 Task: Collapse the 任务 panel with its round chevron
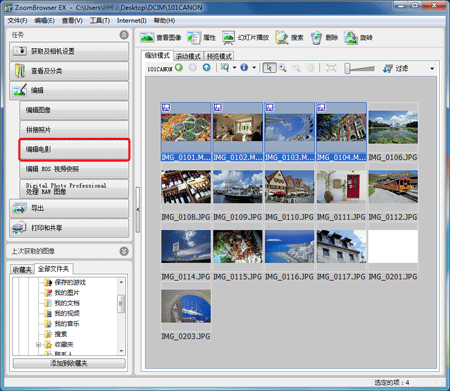pos(124,35)
